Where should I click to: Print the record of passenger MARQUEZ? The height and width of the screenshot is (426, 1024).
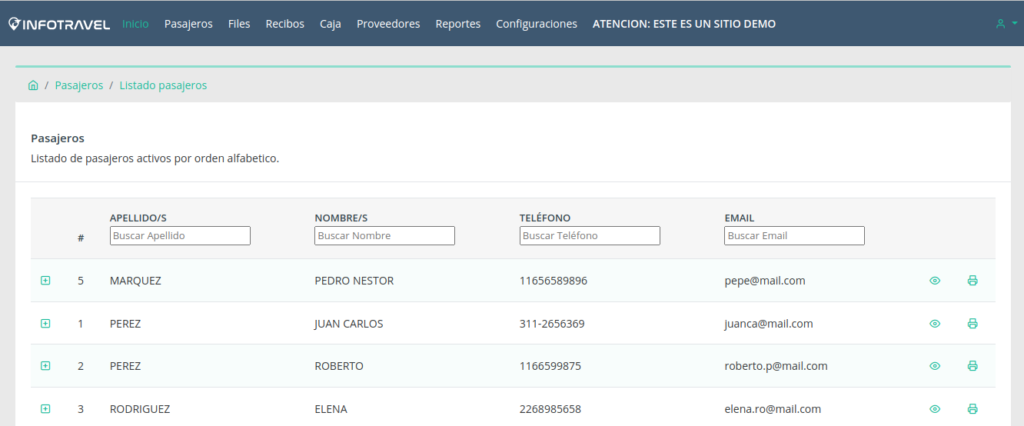tap(972, 281)
